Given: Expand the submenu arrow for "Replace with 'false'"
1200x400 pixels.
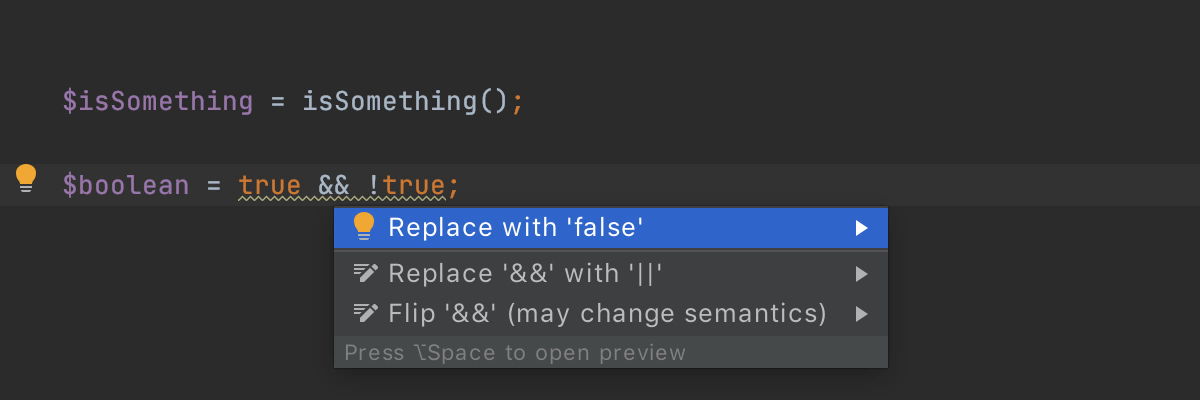Looking at the screenshot, I should tap(861, 228).
